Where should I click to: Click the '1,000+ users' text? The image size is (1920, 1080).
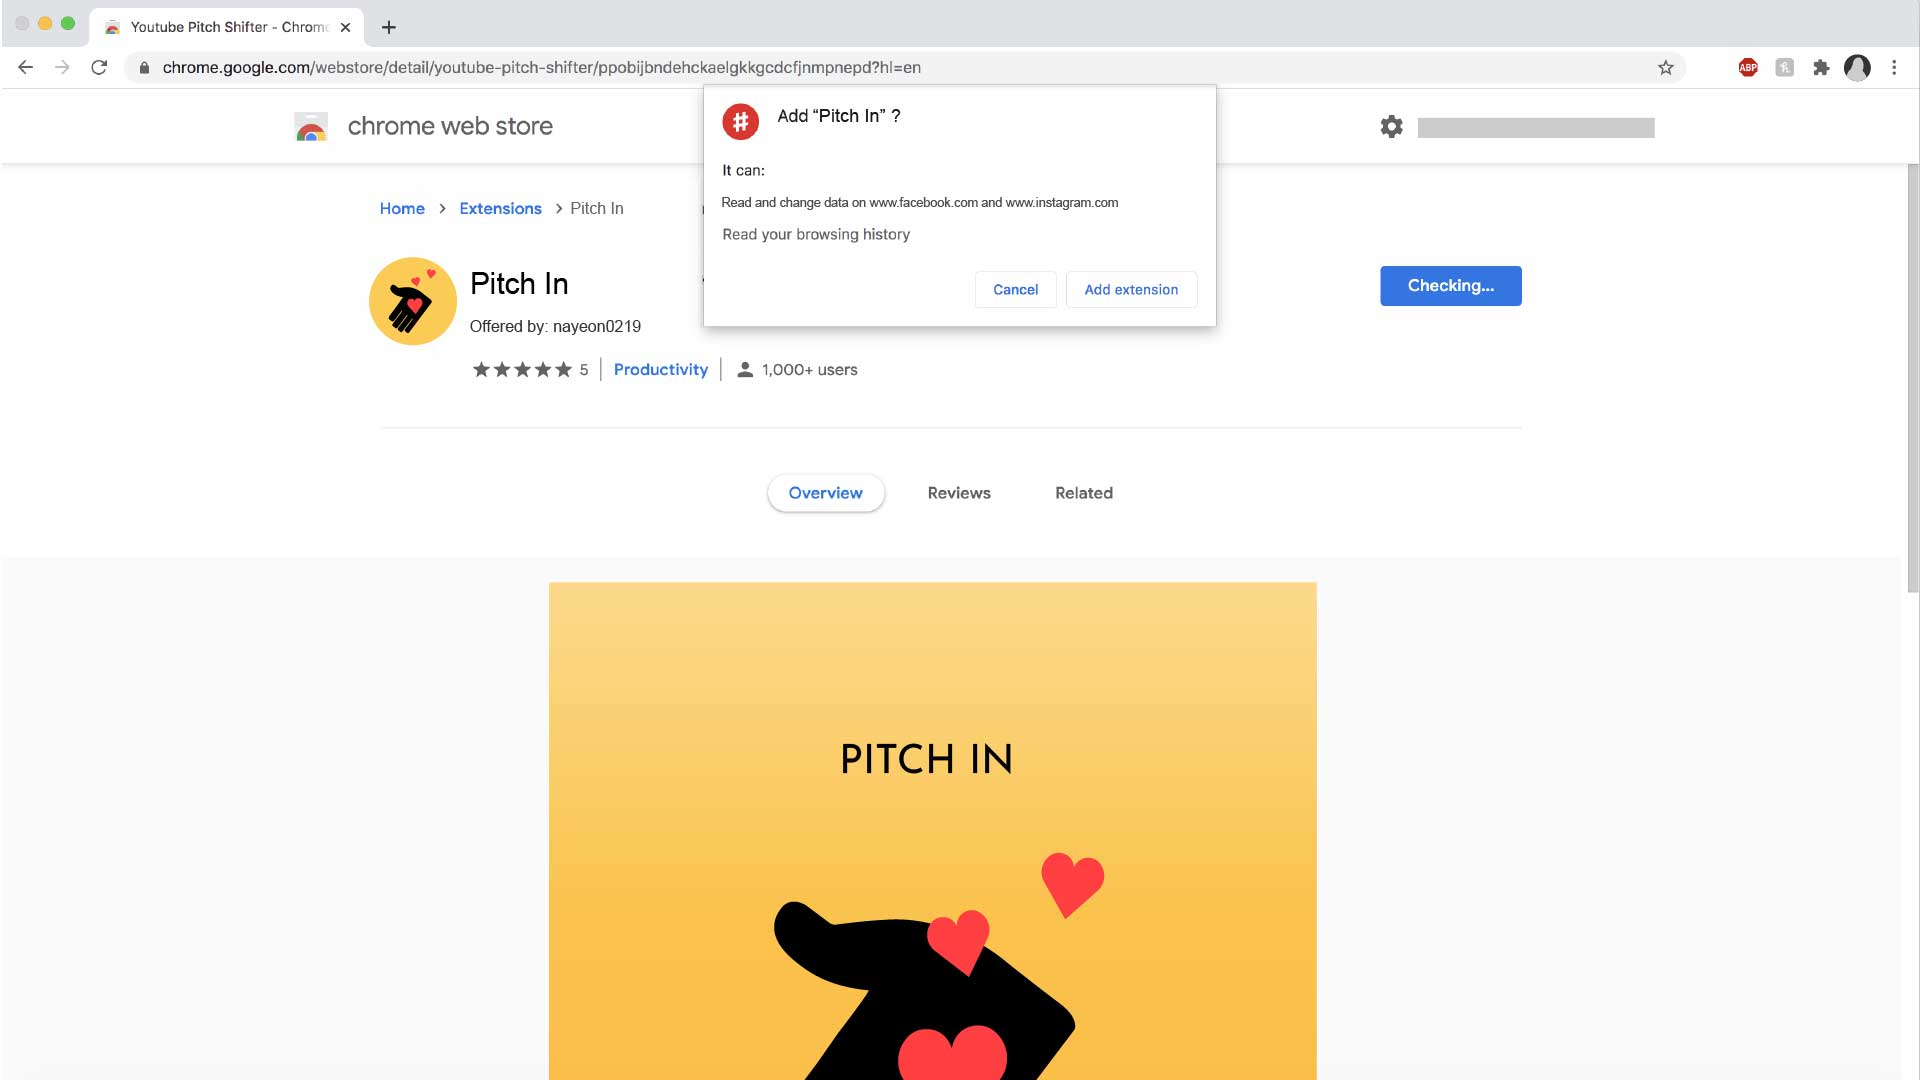809,369
